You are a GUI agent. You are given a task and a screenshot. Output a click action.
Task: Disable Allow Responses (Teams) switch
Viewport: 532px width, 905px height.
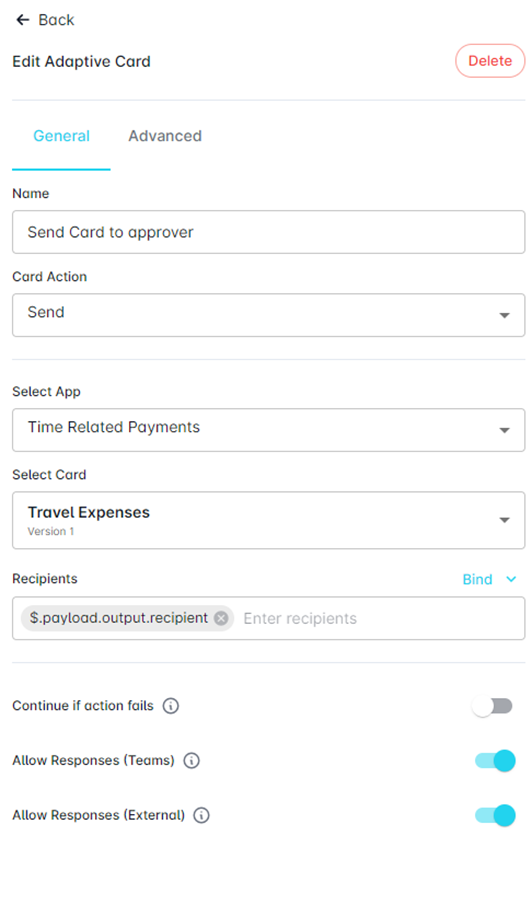tap(495, 761)
